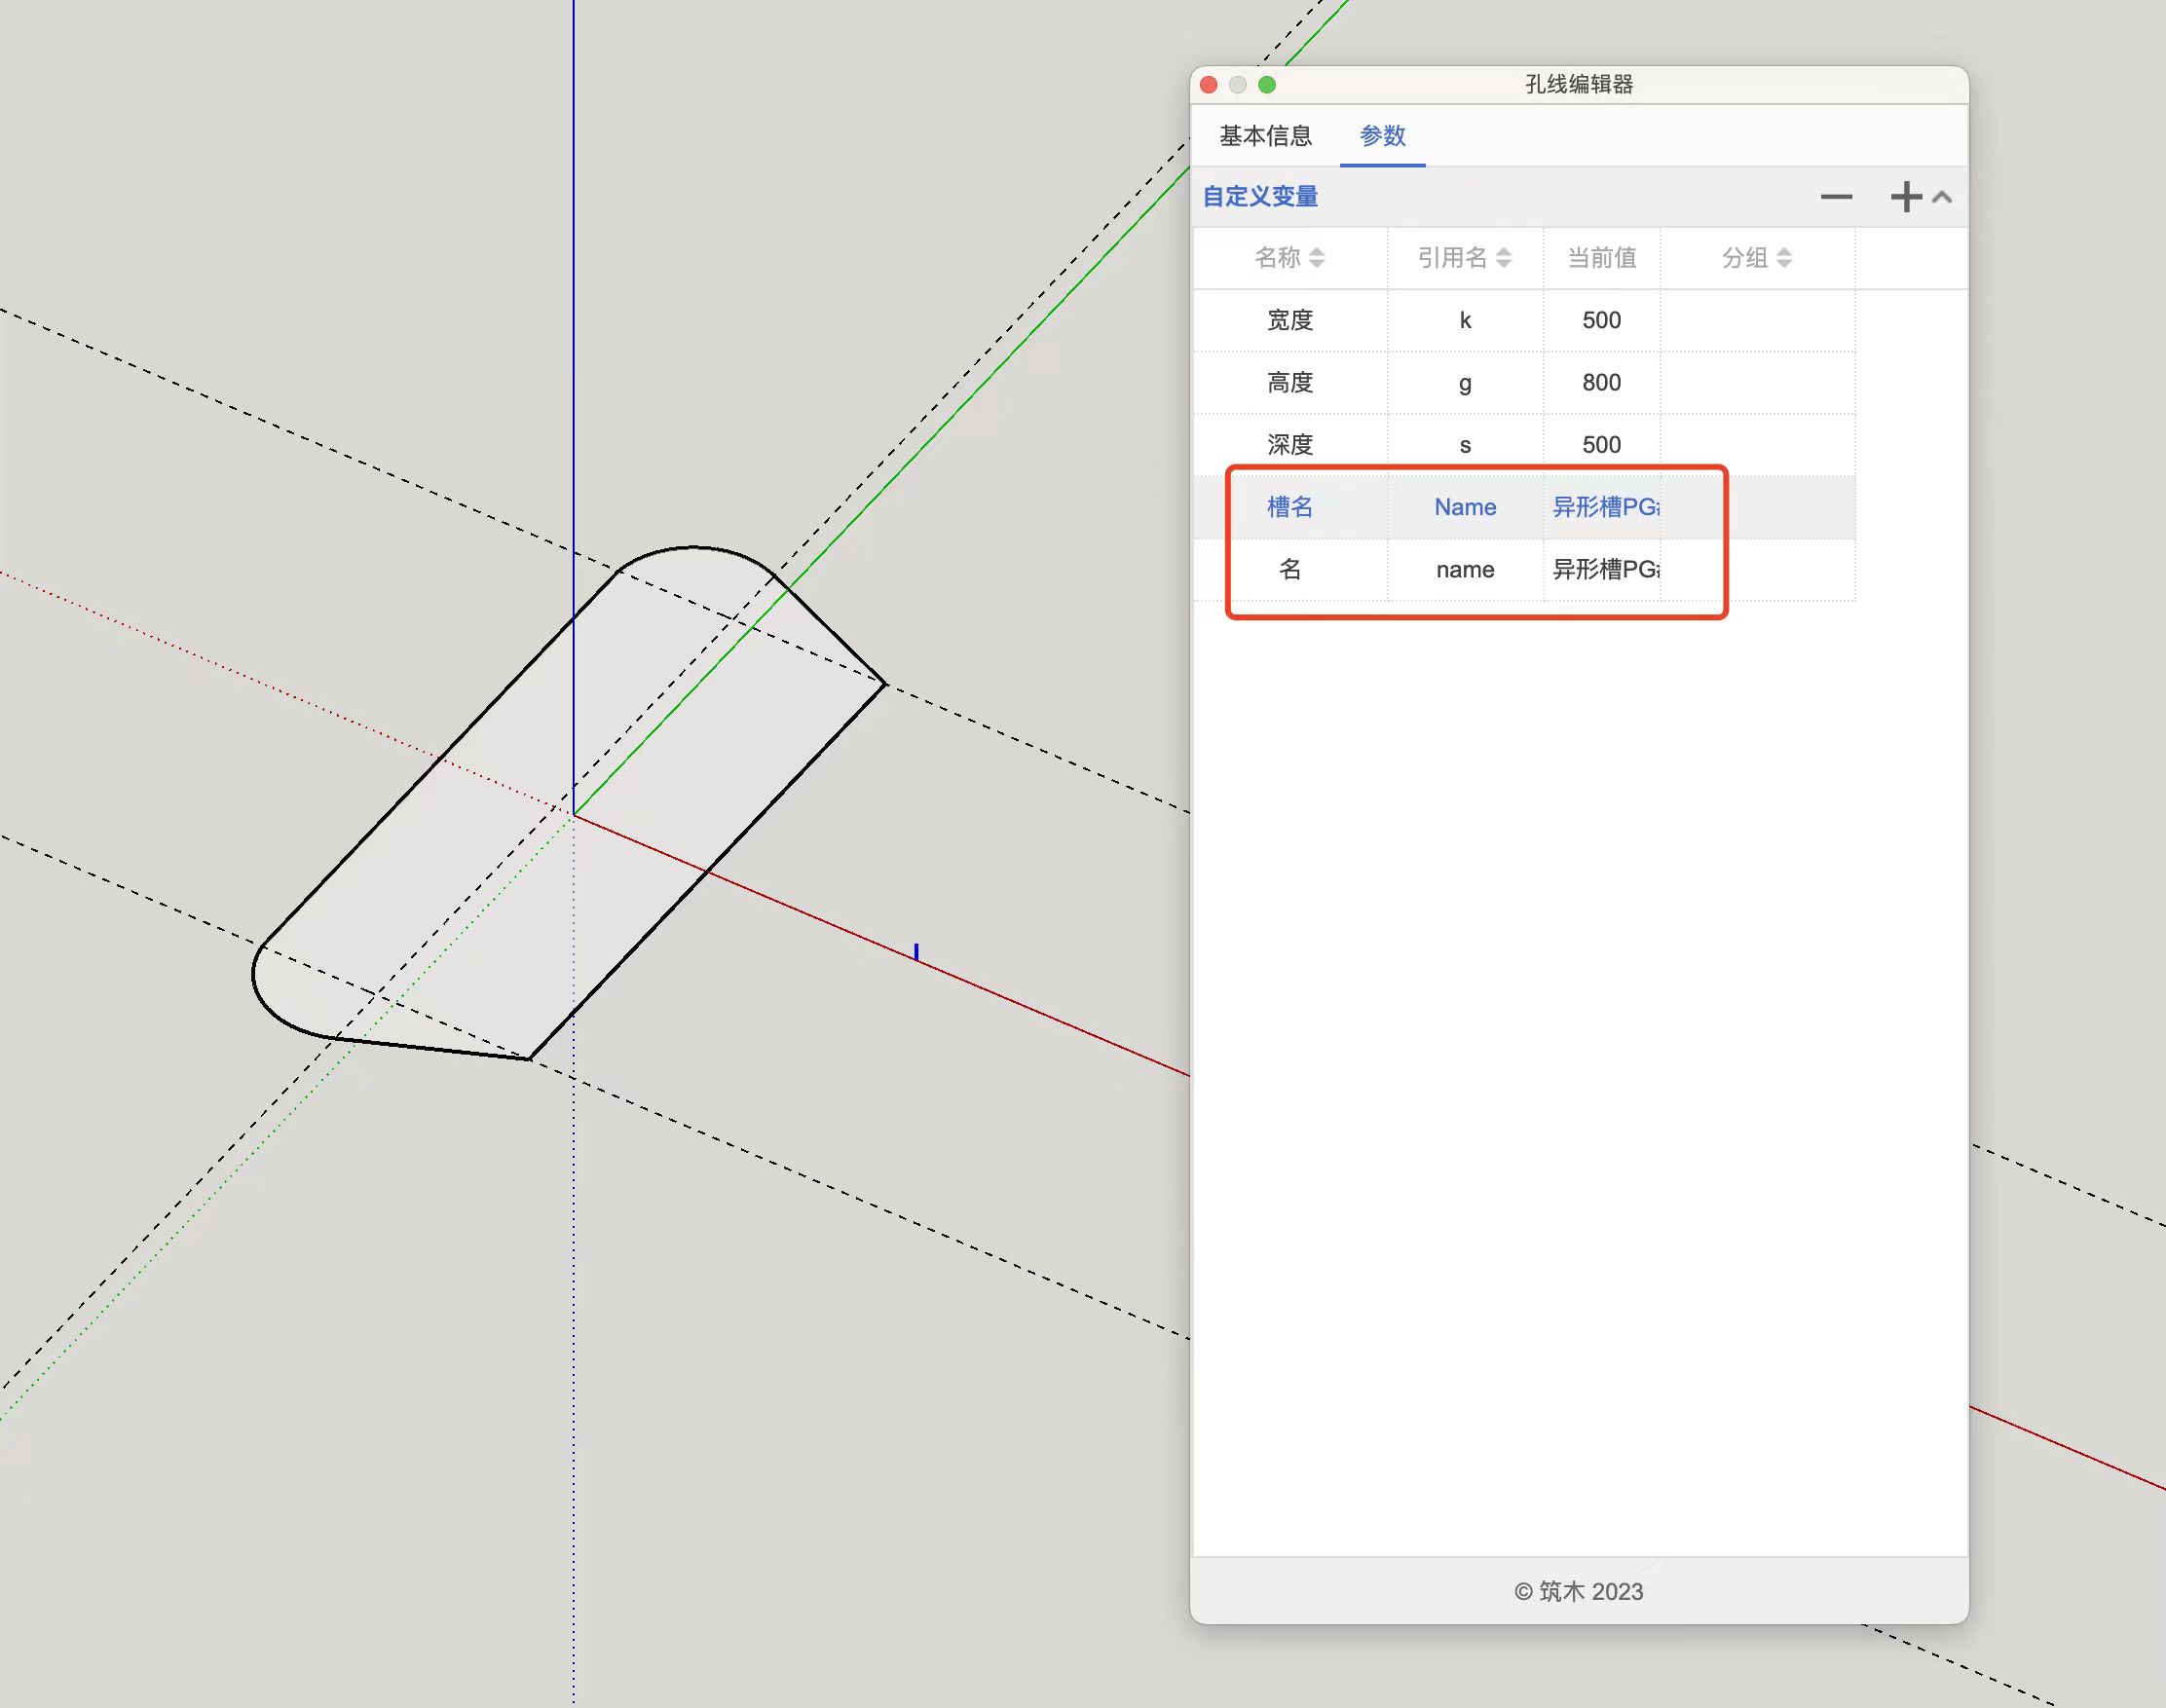
Task: Click the 异形槽 value in 槽名 row
Action: coord(1604,507)
